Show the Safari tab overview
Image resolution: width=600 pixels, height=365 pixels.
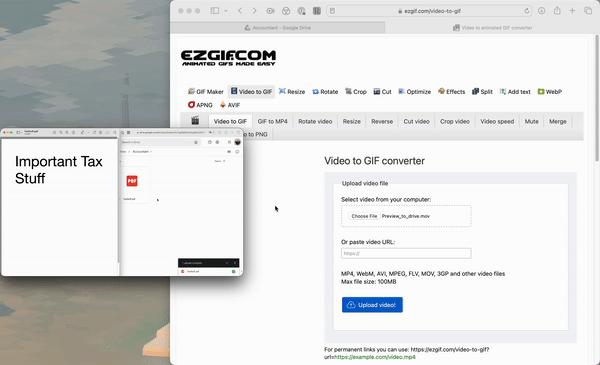(588, 11)
